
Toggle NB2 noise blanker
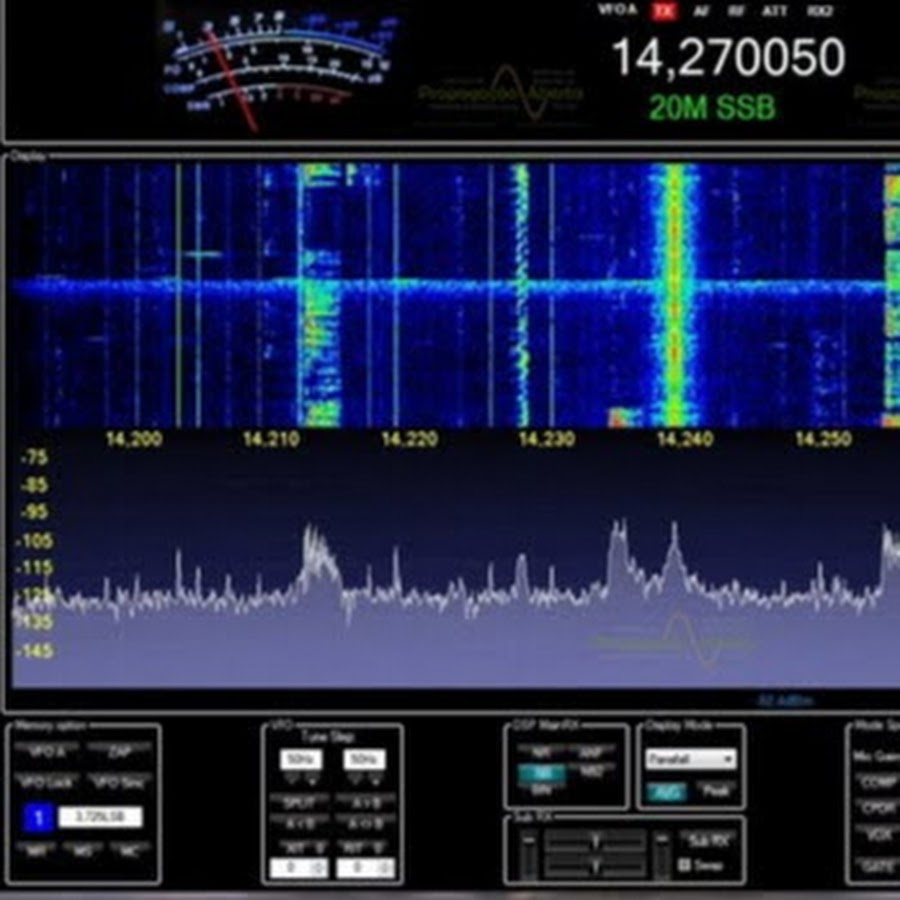(x=591, y=771)
